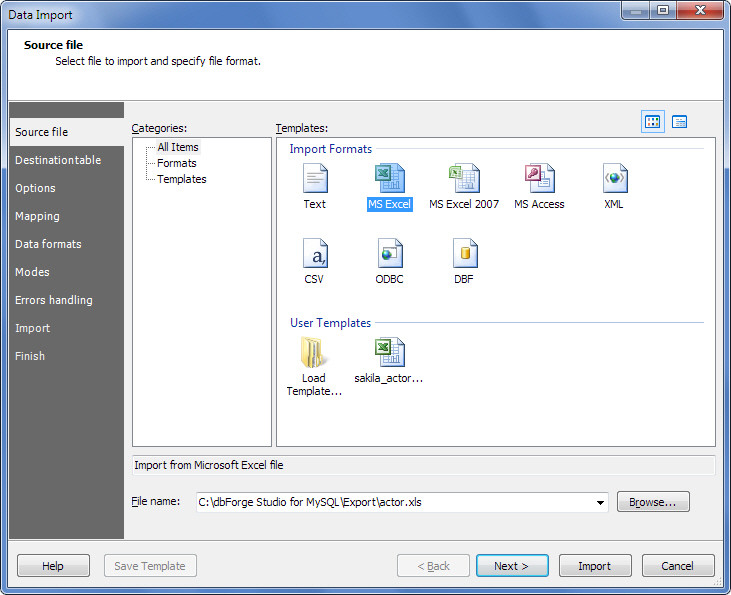This screenshot has width=731, height=595.
Task: Select the Text import format icon
Action: (x=315, y=178)
